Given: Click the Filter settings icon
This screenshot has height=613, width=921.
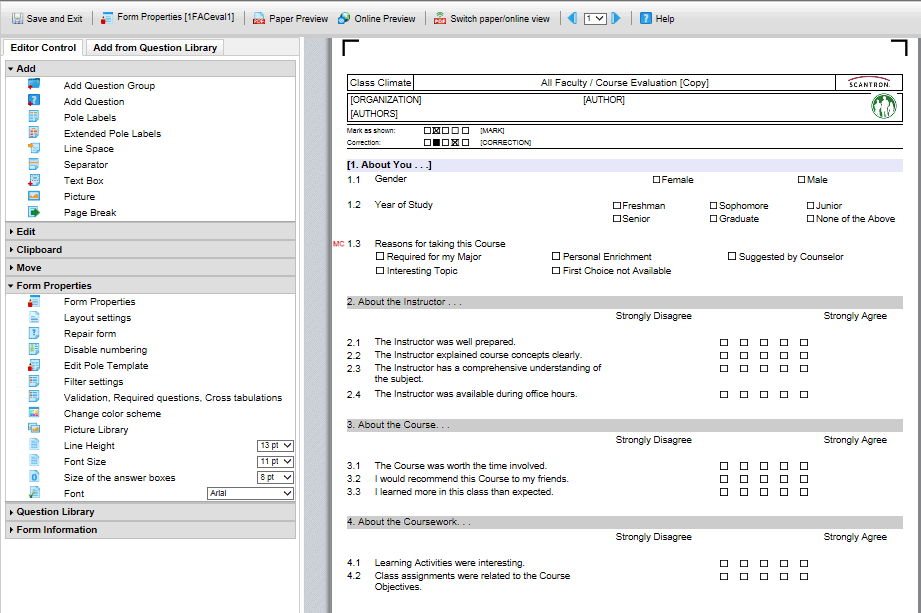Looking at the screenshot, I should (x=34, y=381).
